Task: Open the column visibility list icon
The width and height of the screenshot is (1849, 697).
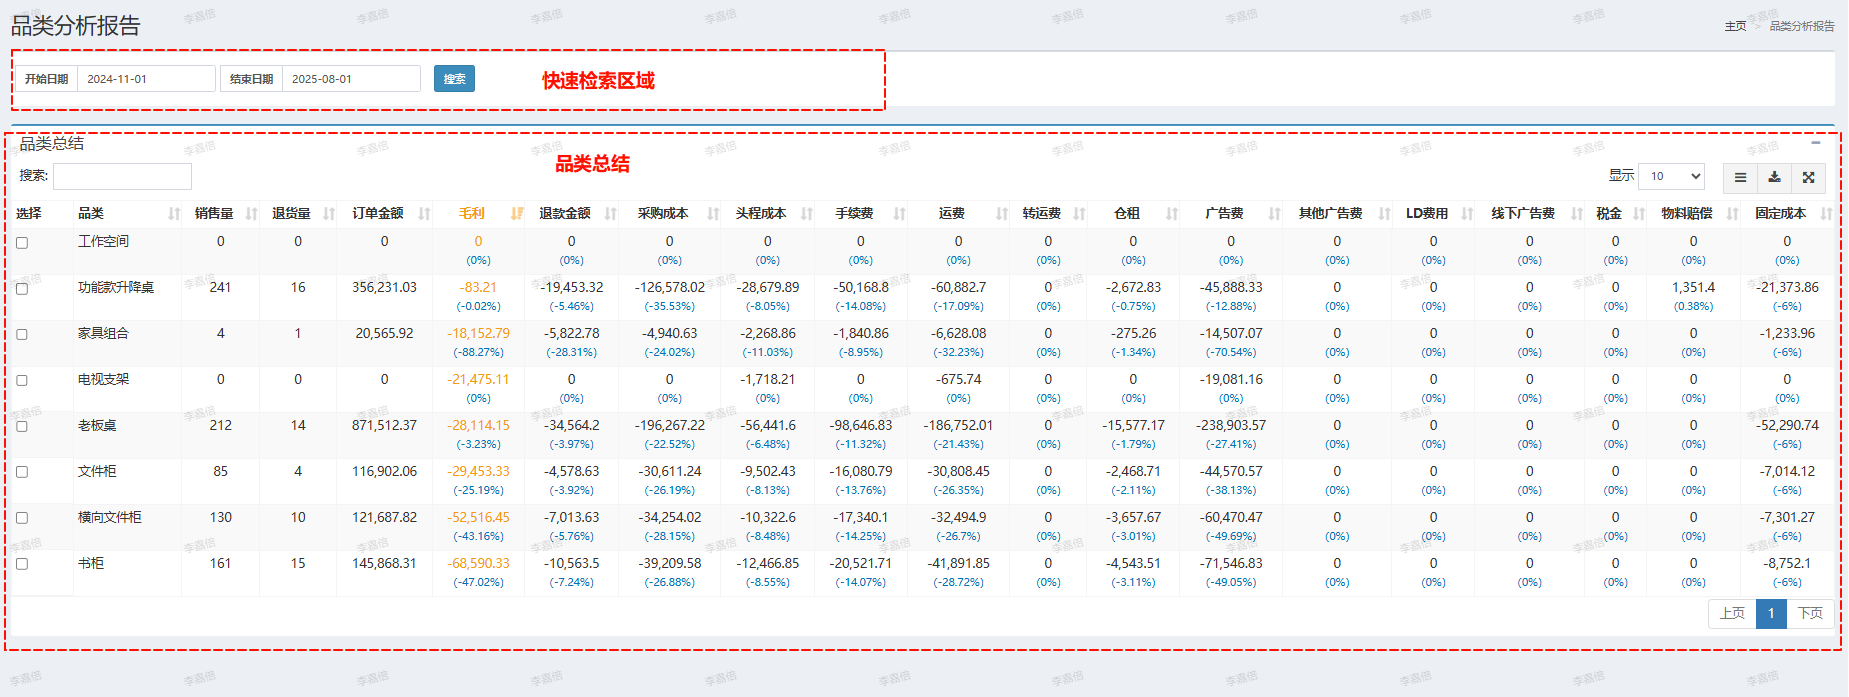Action: coord(1740,177)
